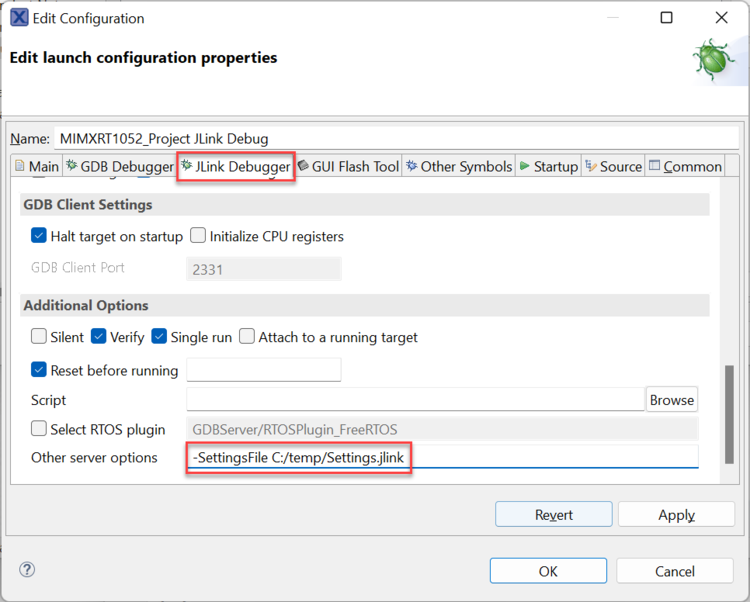This screenshot has width=750, height=602.
Task: Go to the Source tab
Action: (x=613, y=167)
